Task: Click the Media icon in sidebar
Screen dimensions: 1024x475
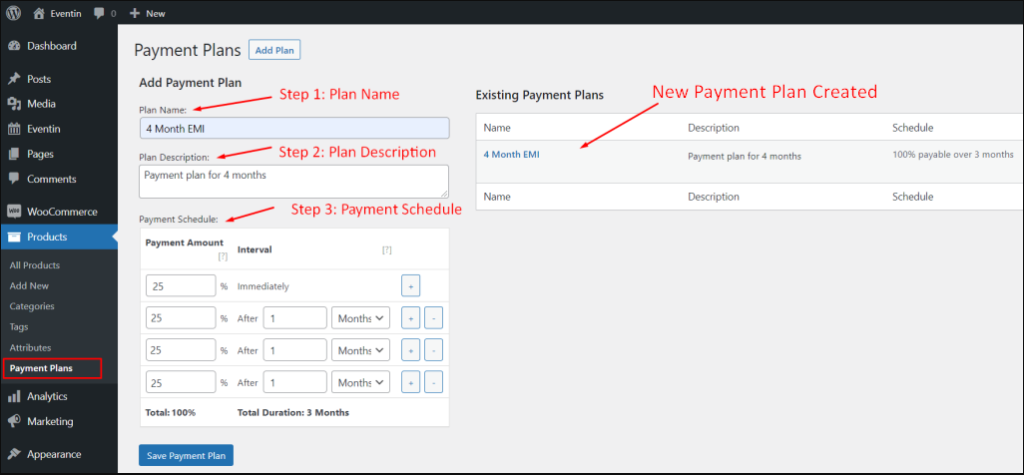Action: (x=14, y=104)
